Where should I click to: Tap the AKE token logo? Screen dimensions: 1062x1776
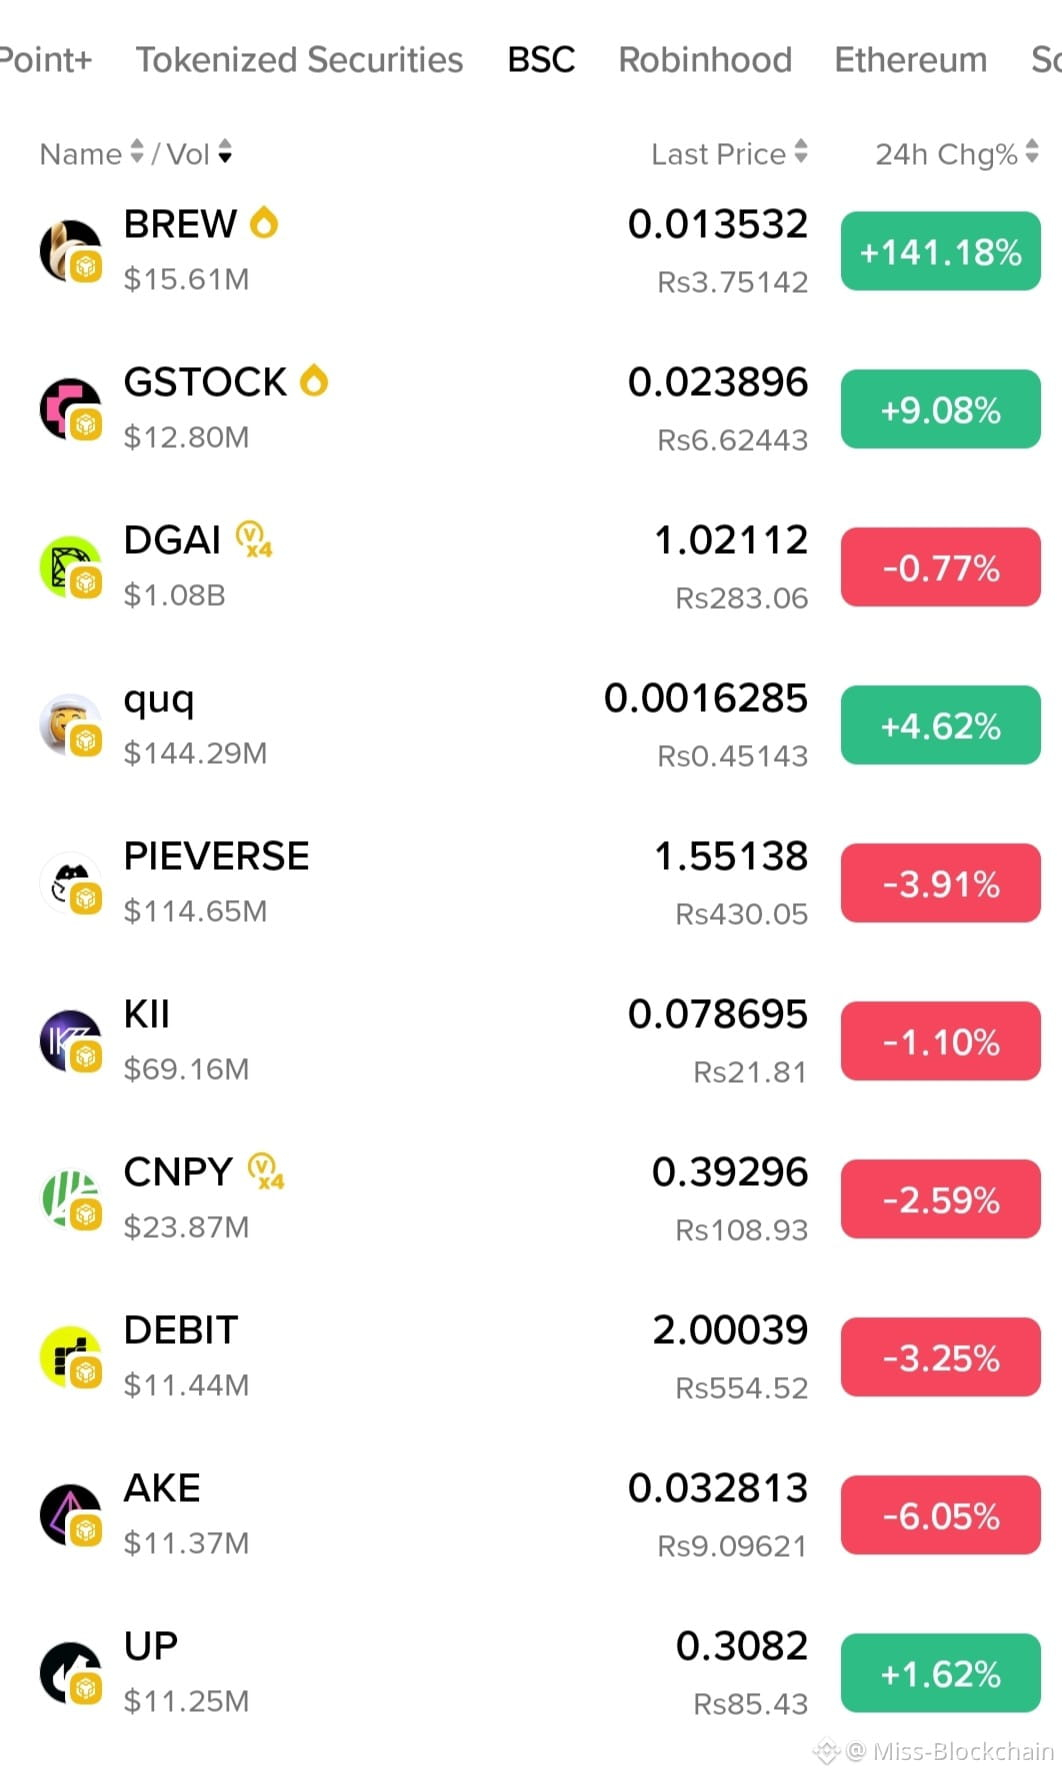point(70,1515)
